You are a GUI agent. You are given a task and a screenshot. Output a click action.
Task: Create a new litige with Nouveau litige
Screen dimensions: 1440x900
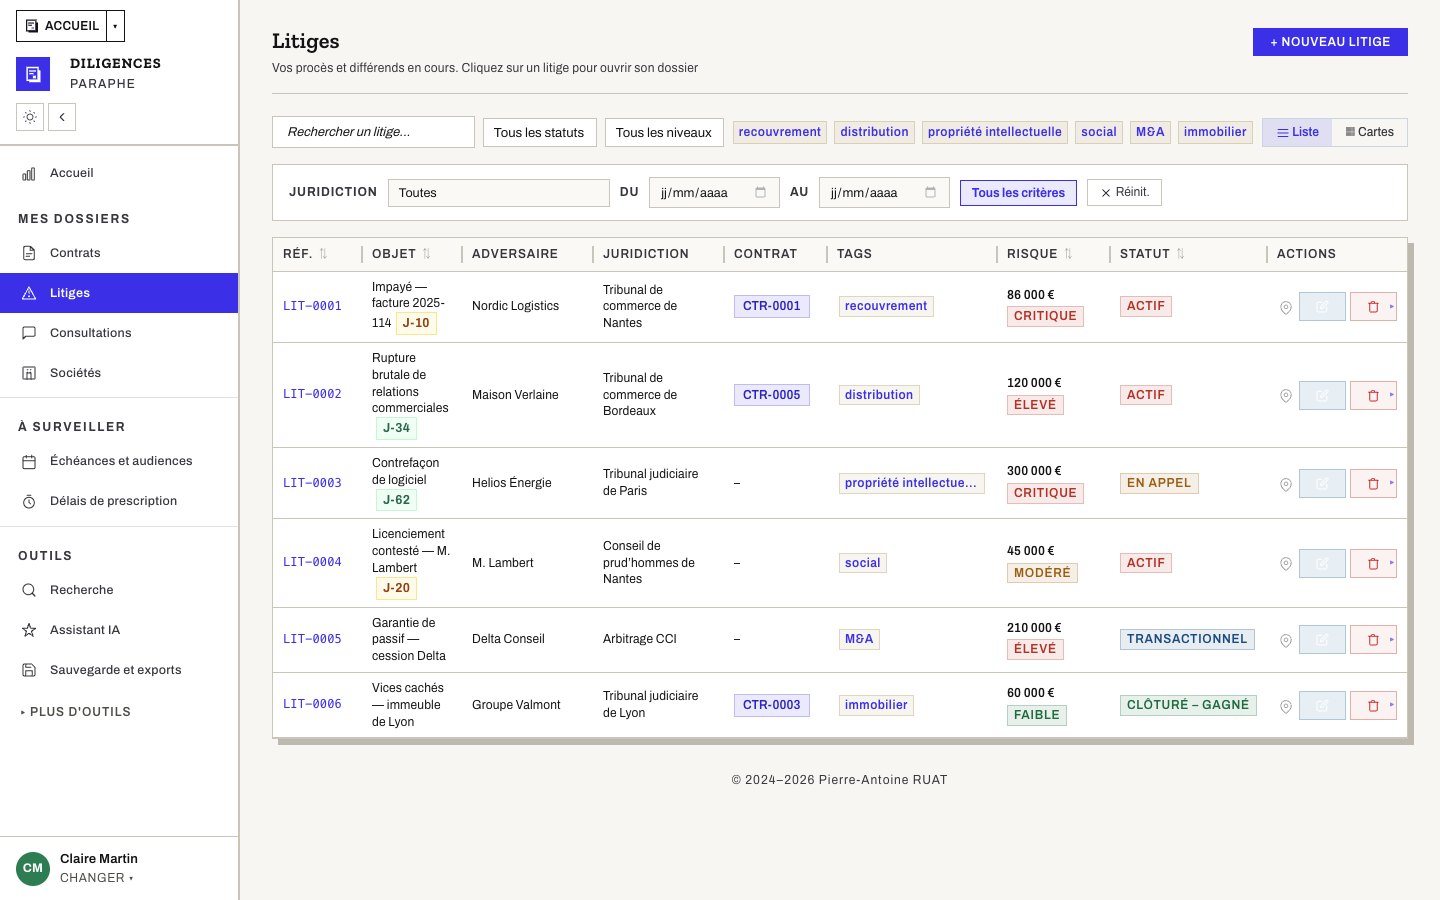[1330, 42]
